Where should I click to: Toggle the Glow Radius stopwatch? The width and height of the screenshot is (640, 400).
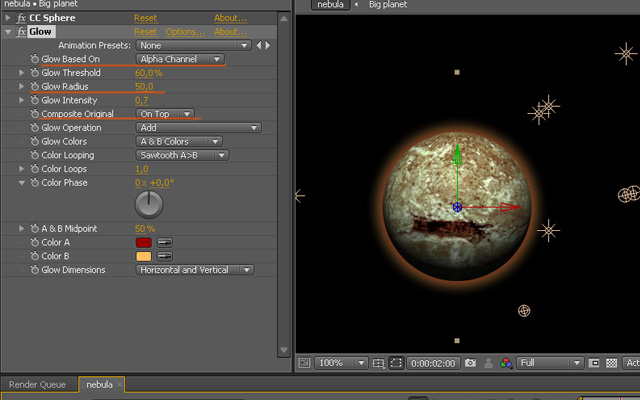(35, 86)
